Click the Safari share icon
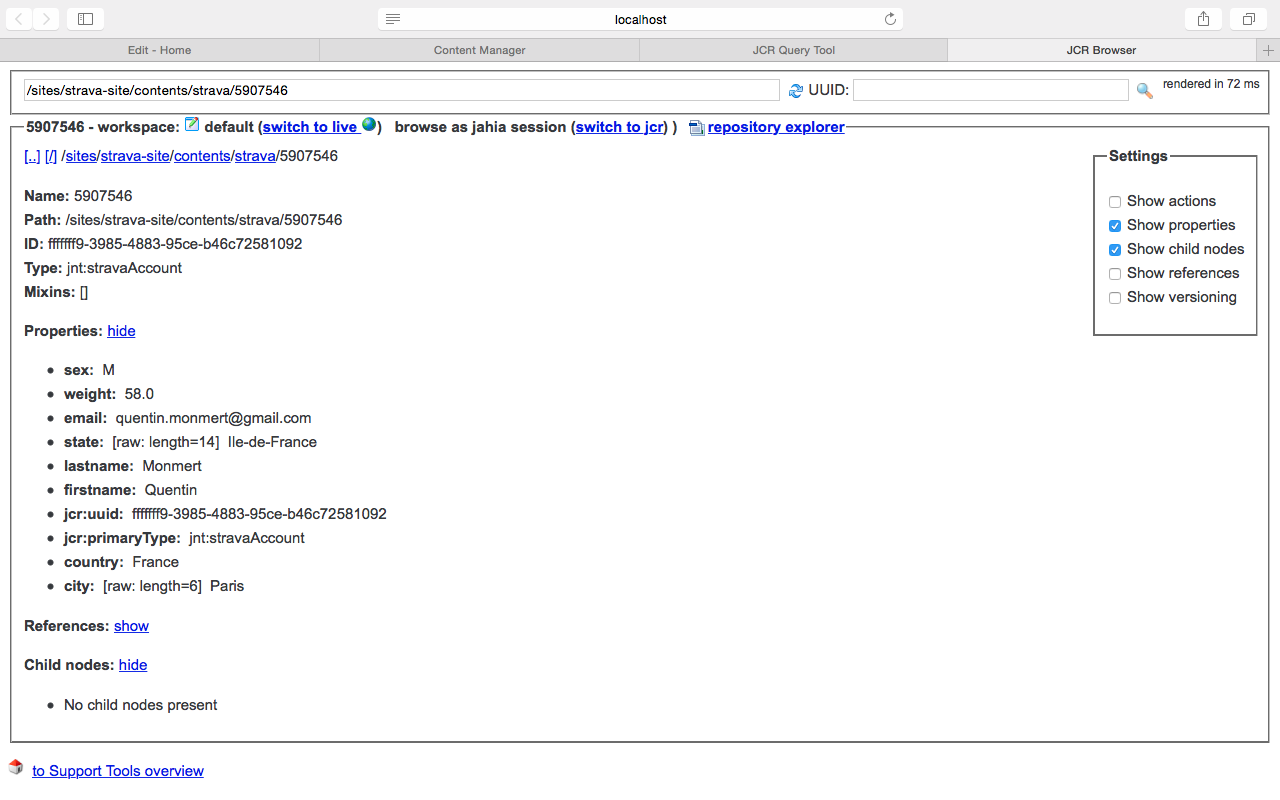The height and width of the screenshot is (800, 1280). (x=1203, y=19)
